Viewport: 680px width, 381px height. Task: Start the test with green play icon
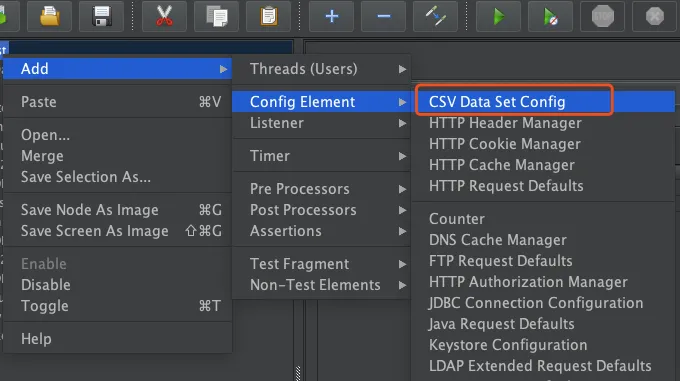point(498,16)
